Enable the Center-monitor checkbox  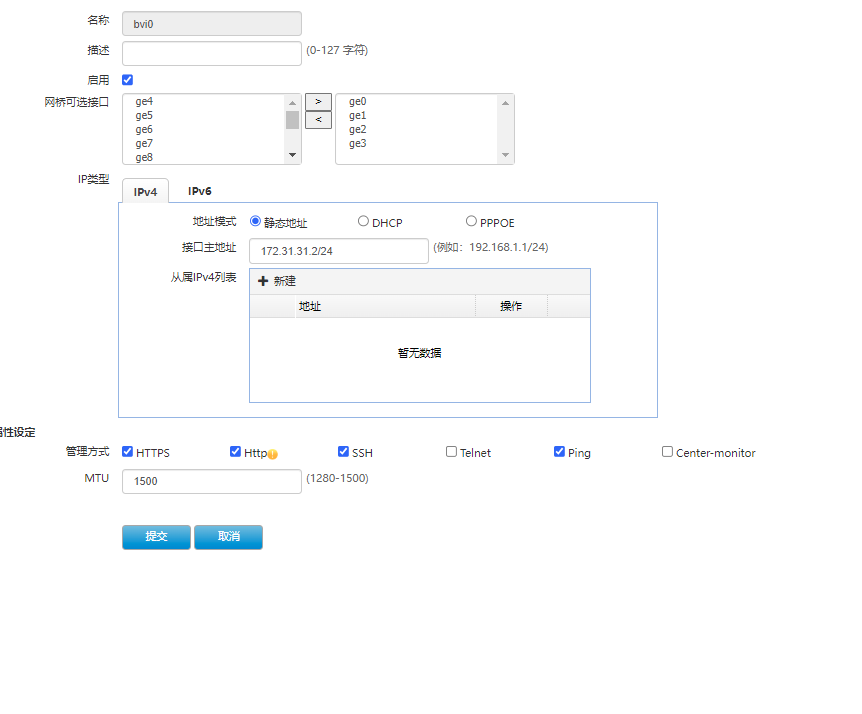click(667, 452)
